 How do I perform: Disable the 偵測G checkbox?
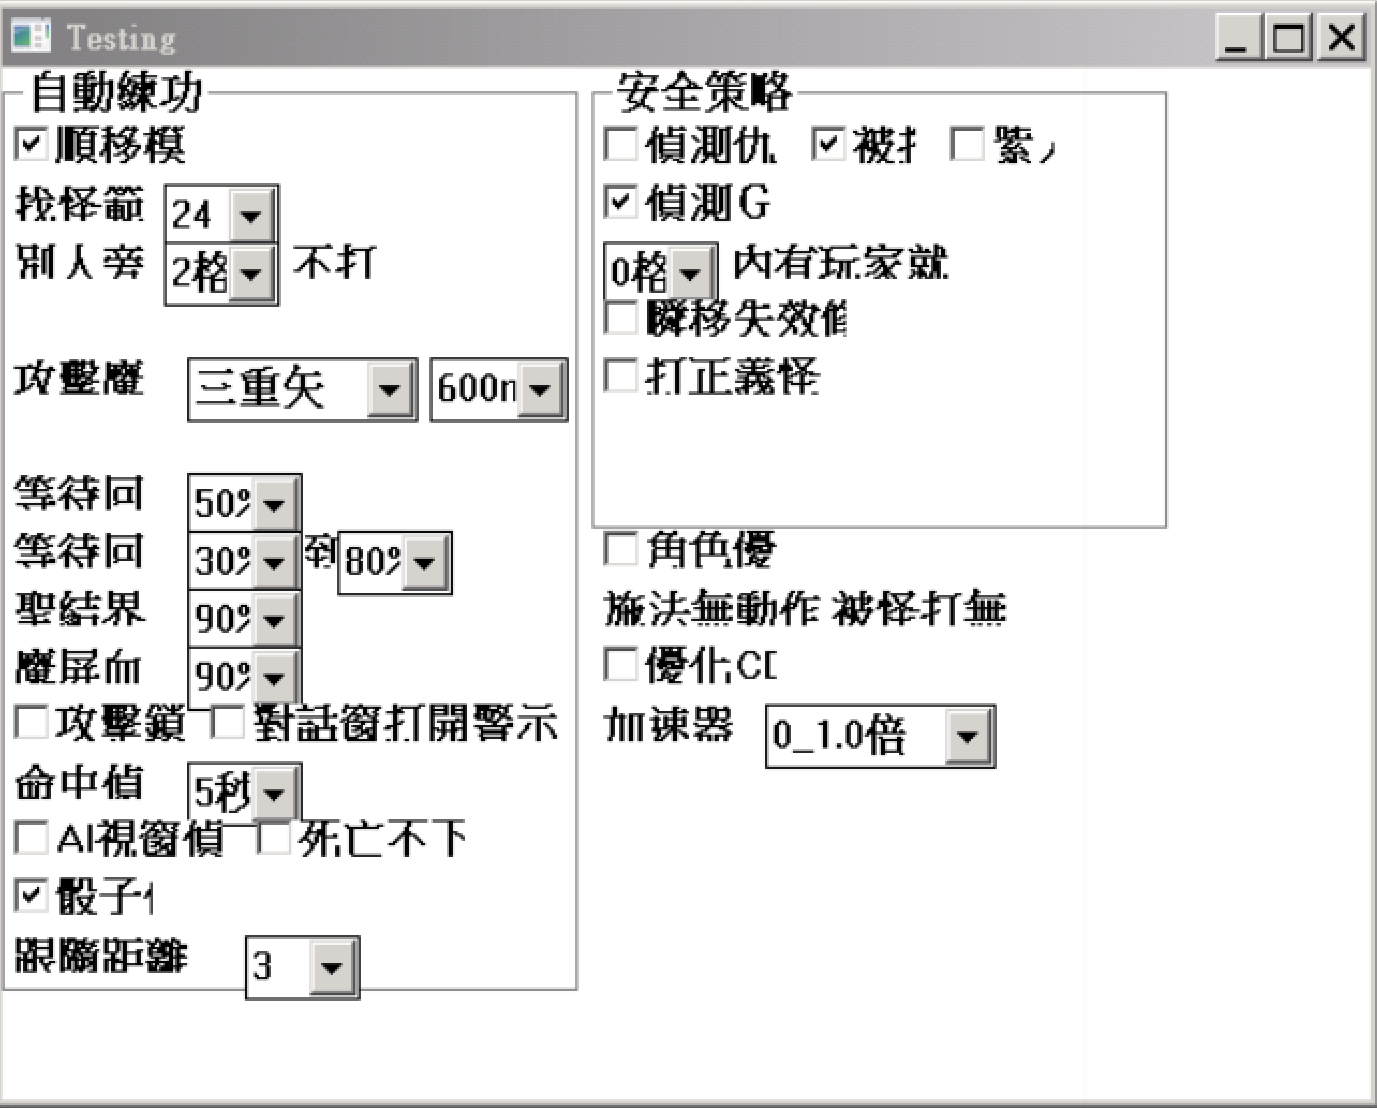tap(621, 202)
